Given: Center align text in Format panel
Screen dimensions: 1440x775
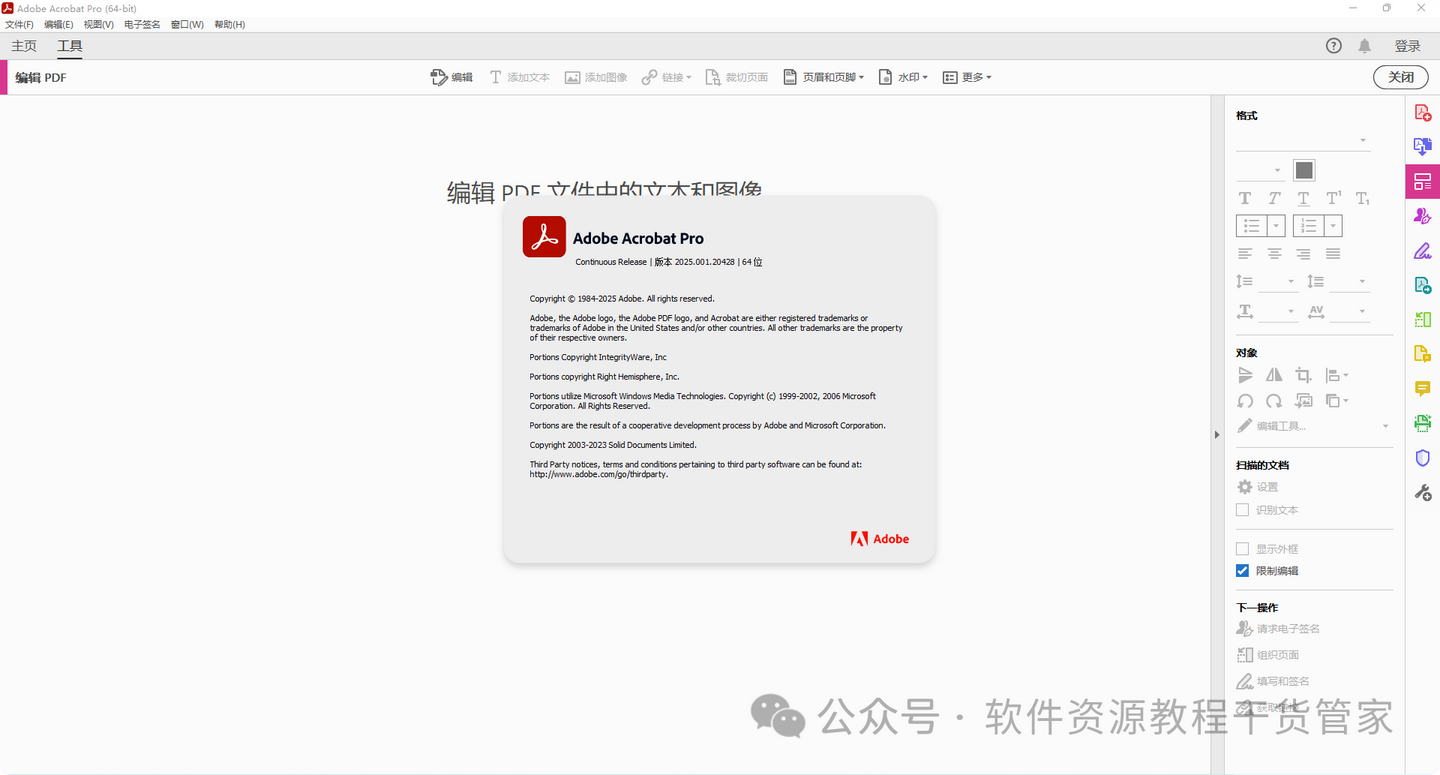Looking at the screenshot, I should pyautogui.click(x=1274, y=254).
